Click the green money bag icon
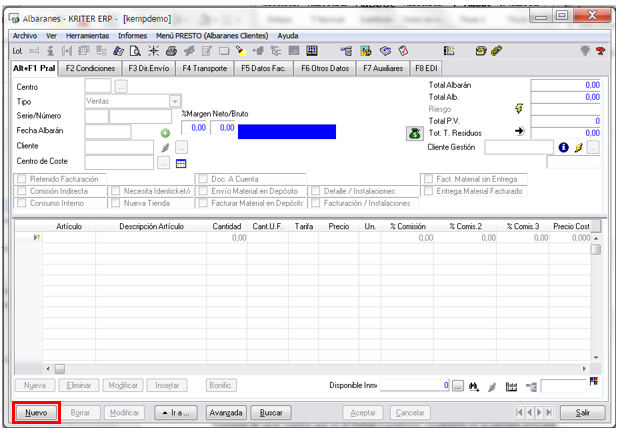Screen dimensions: 618x431 414,134
